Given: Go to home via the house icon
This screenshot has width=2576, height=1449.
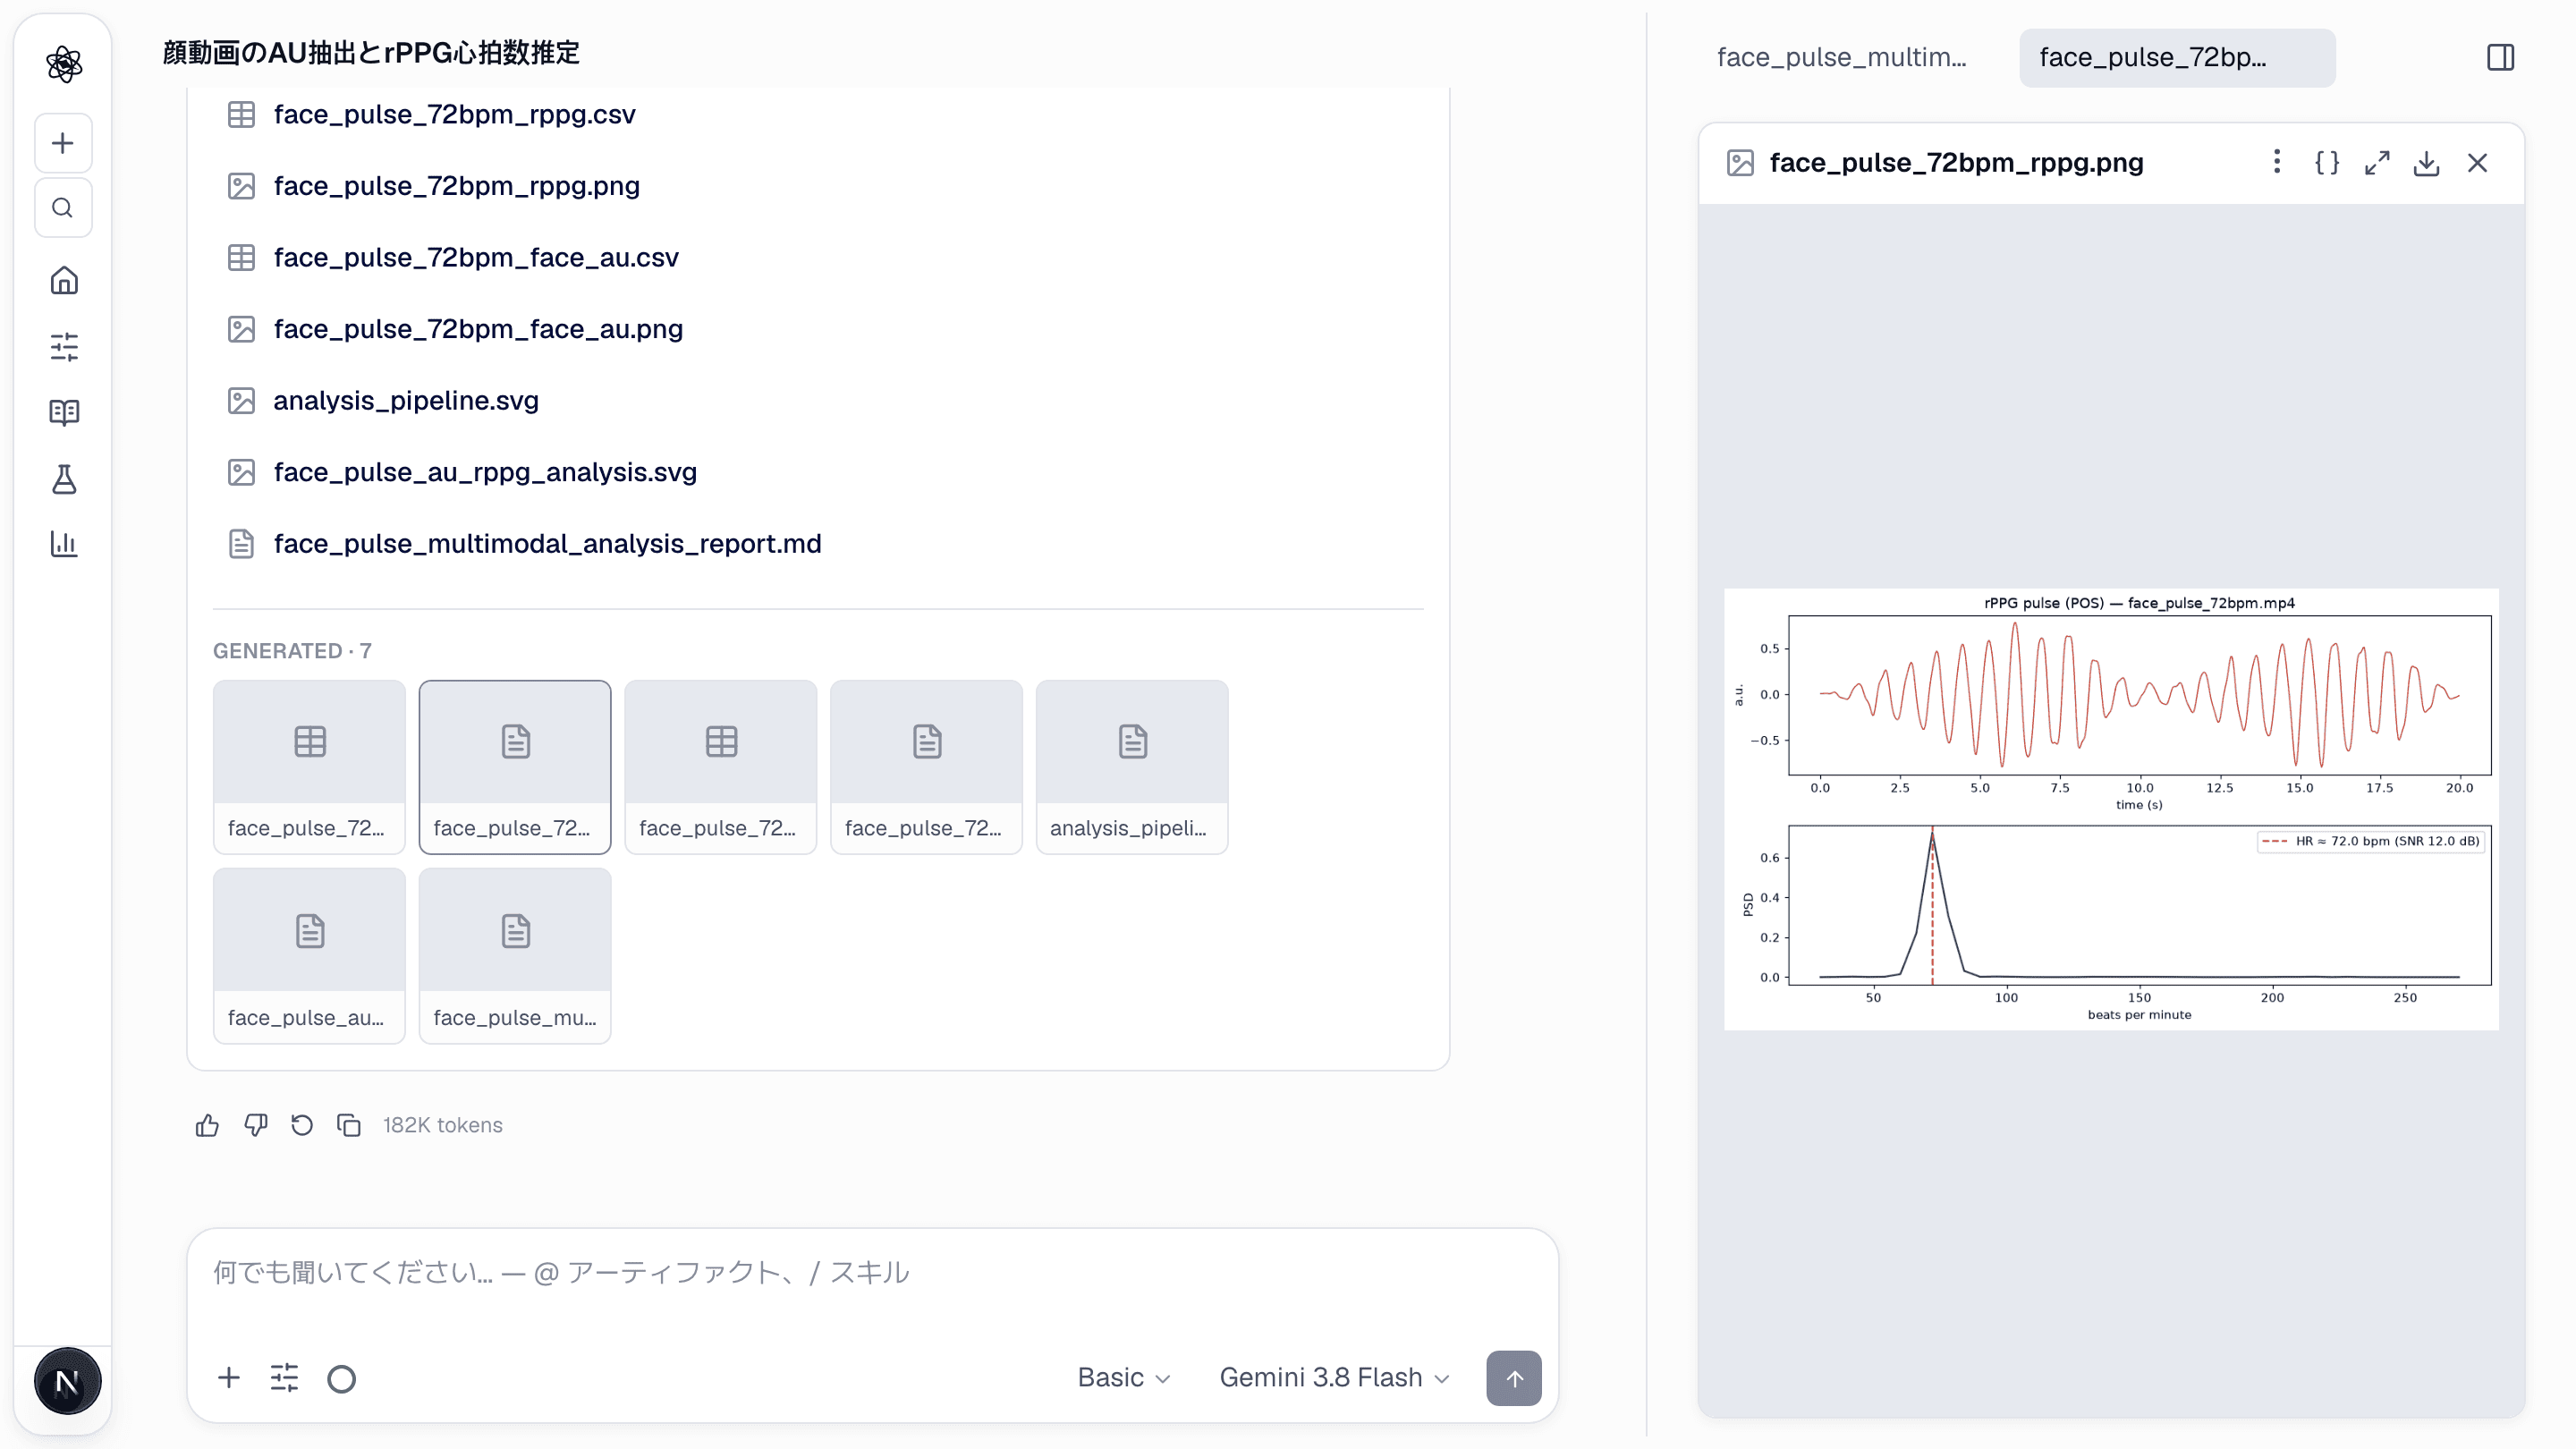Looking at the screenshot, I should click(x=64, y=280).
